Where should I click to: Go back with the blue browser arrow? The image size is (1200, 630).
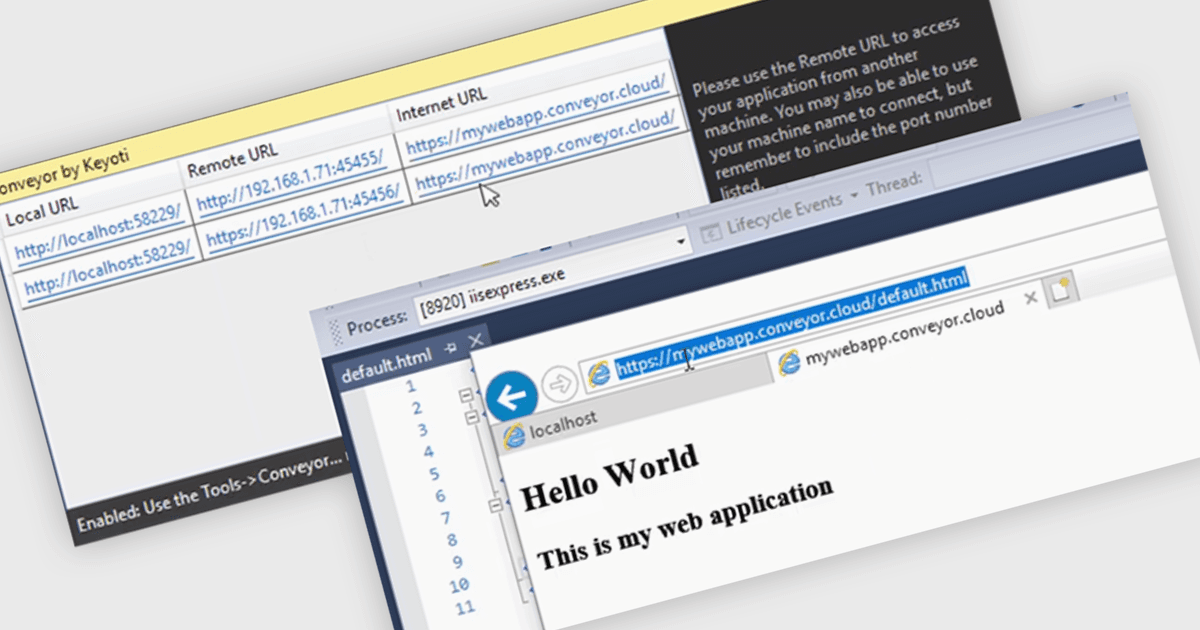(512, 397)
